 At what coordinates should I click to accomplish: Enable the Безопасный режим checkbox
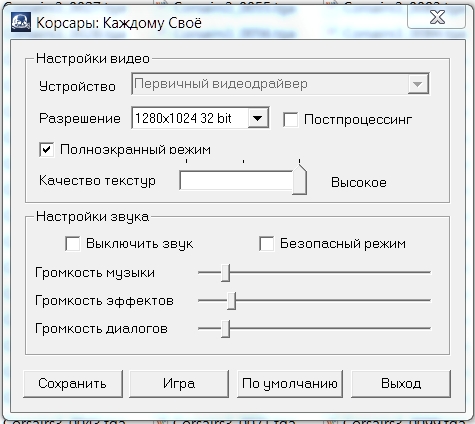(x=266, y=244)
